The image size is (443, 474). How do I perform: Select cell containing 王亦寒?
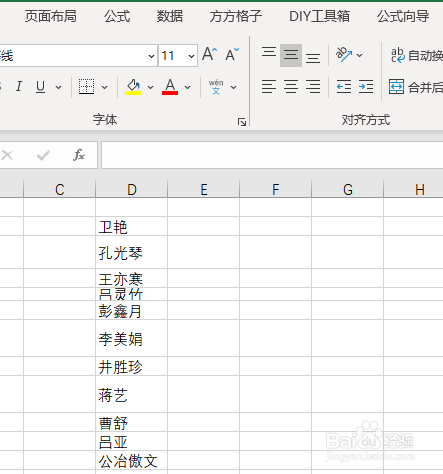tap(132, 278)
